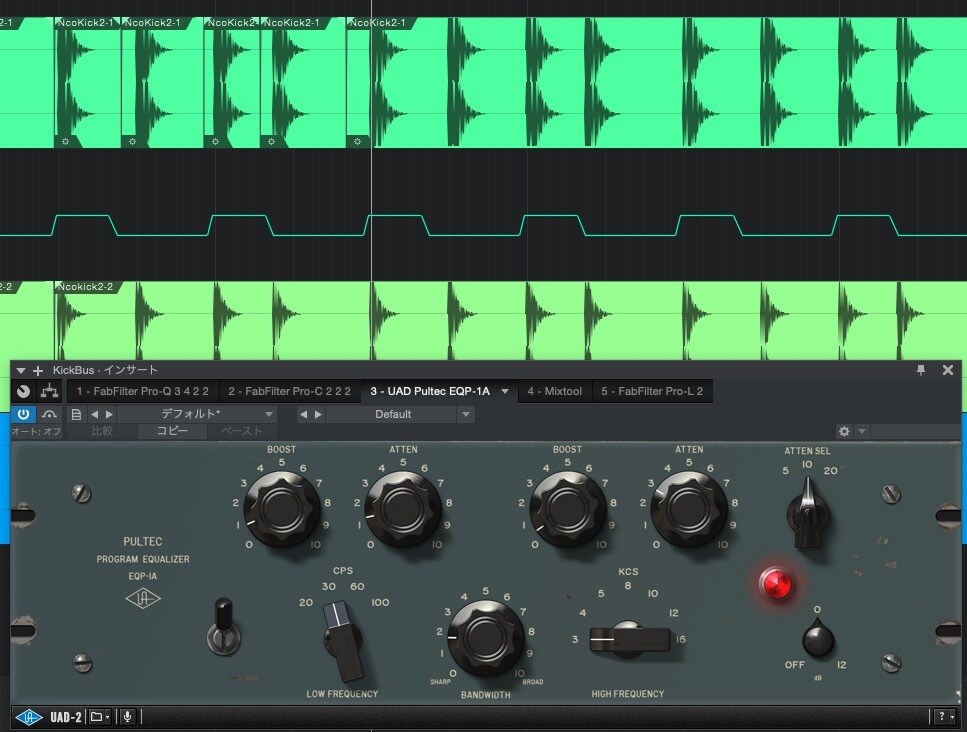This screenshot has height=732, width=967.
Task: Click the low frequency BOOST knob
Action: coord(282,509)
